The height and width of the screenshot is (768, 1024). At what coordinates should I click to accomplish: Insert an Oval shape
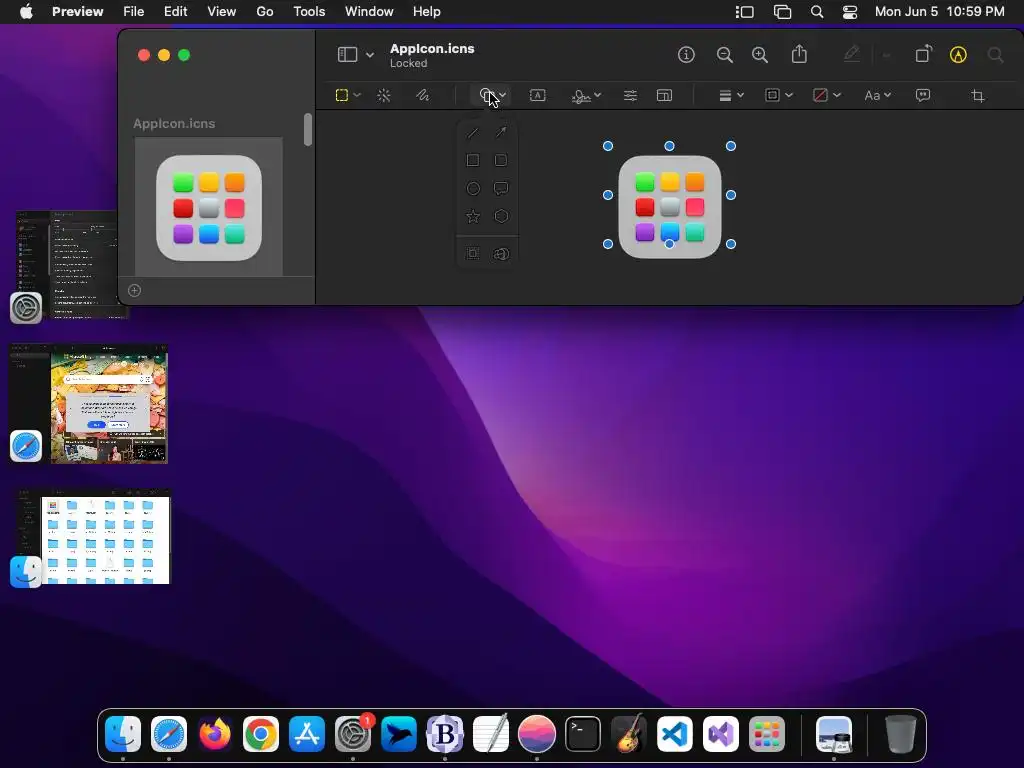tap(473, 189)
